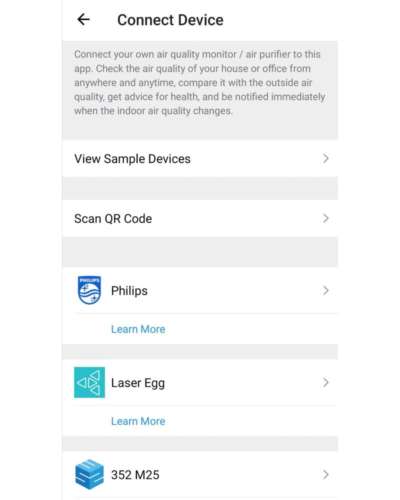Click the gray divider below Scan QR Code
Viewport: 400px width, 500px height.
click(x=200, y=252)
